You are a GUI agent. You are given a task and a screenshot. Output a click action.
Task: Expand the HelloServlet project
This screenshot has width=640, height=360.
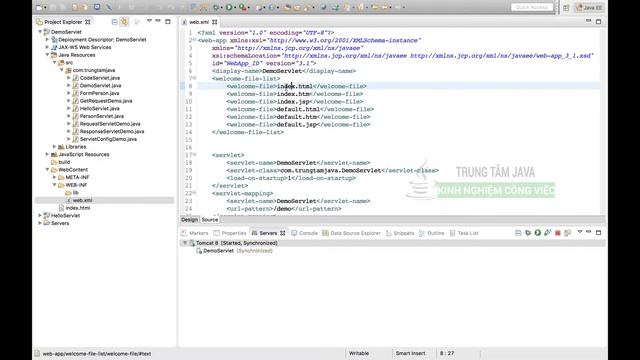40,216
